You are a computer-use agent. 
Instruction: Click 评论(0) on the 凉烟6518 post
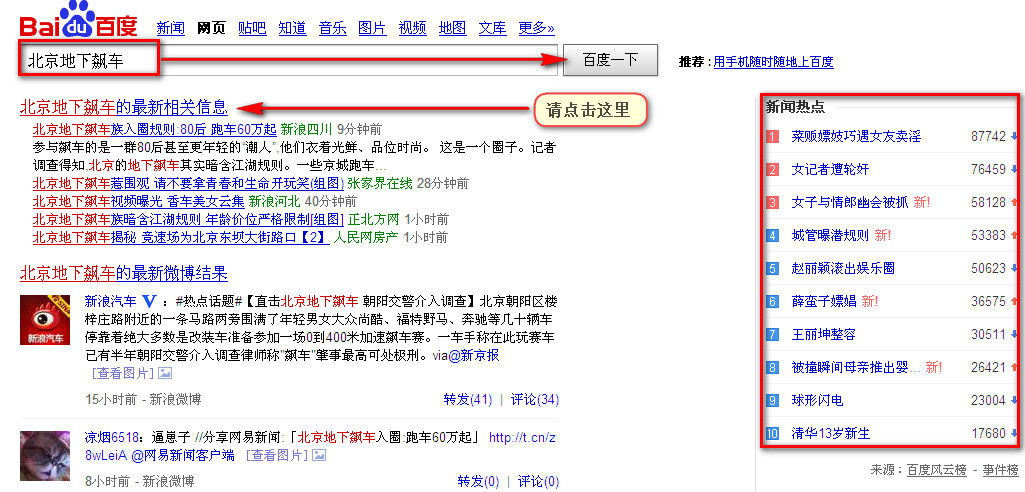coord(538,482)
